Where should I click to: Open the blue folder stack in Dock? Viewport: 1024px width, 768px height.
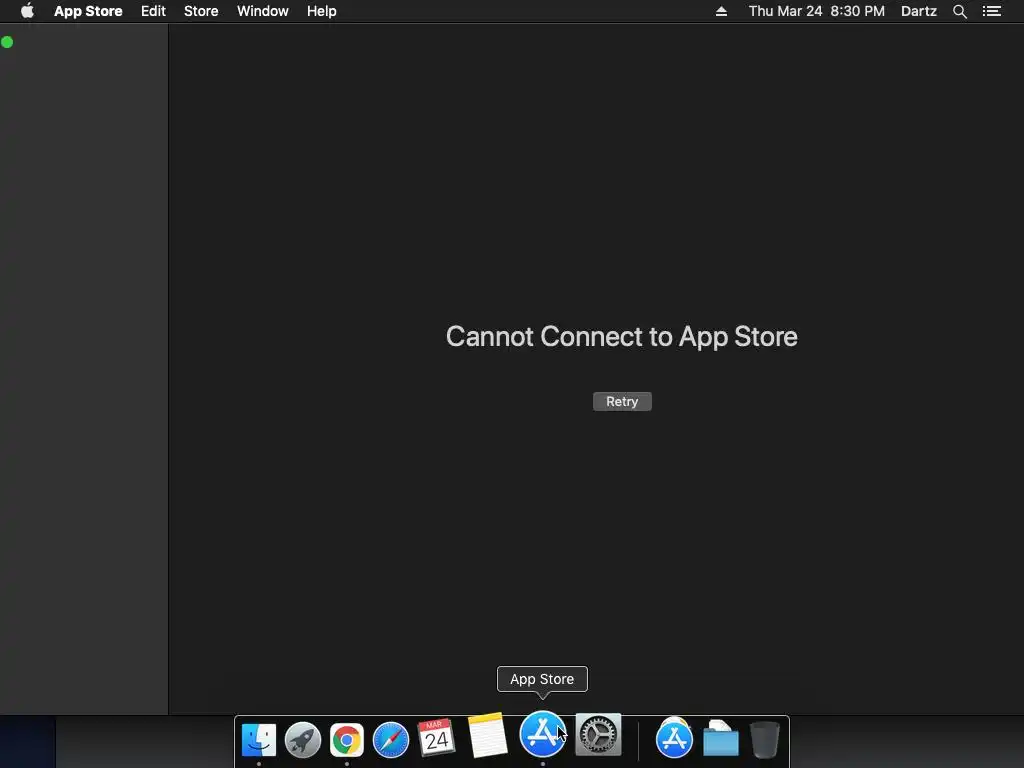[x=721, y=739]
